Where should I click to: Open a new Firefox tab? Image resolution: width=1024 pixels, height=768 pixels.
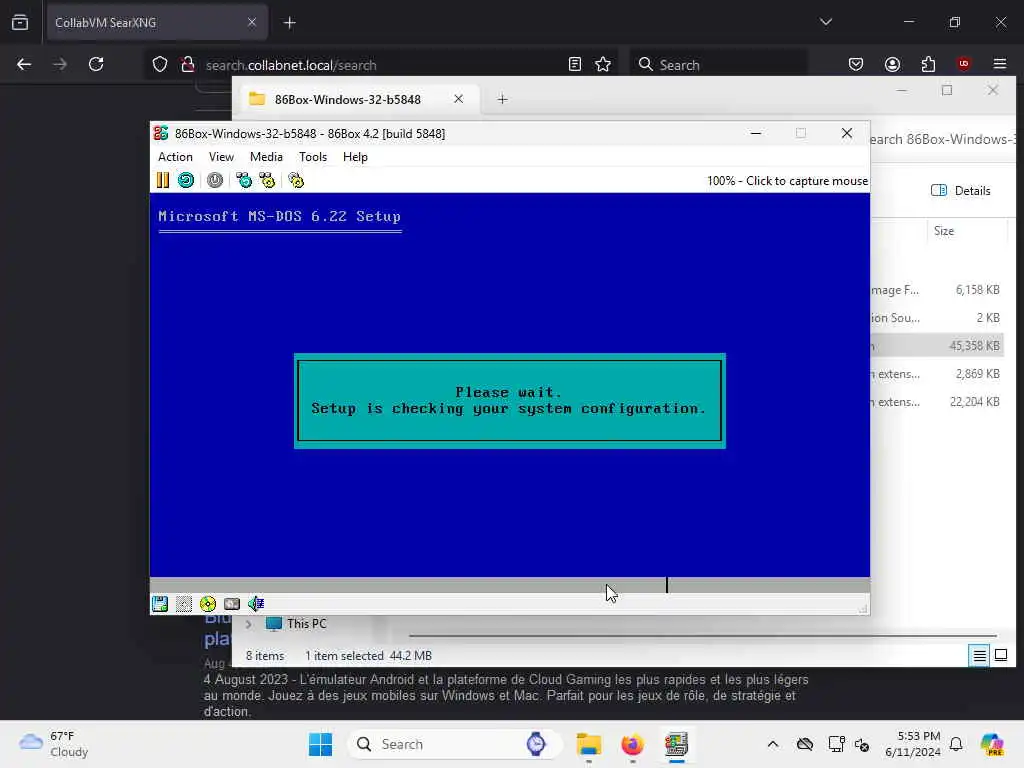[290, 23]
